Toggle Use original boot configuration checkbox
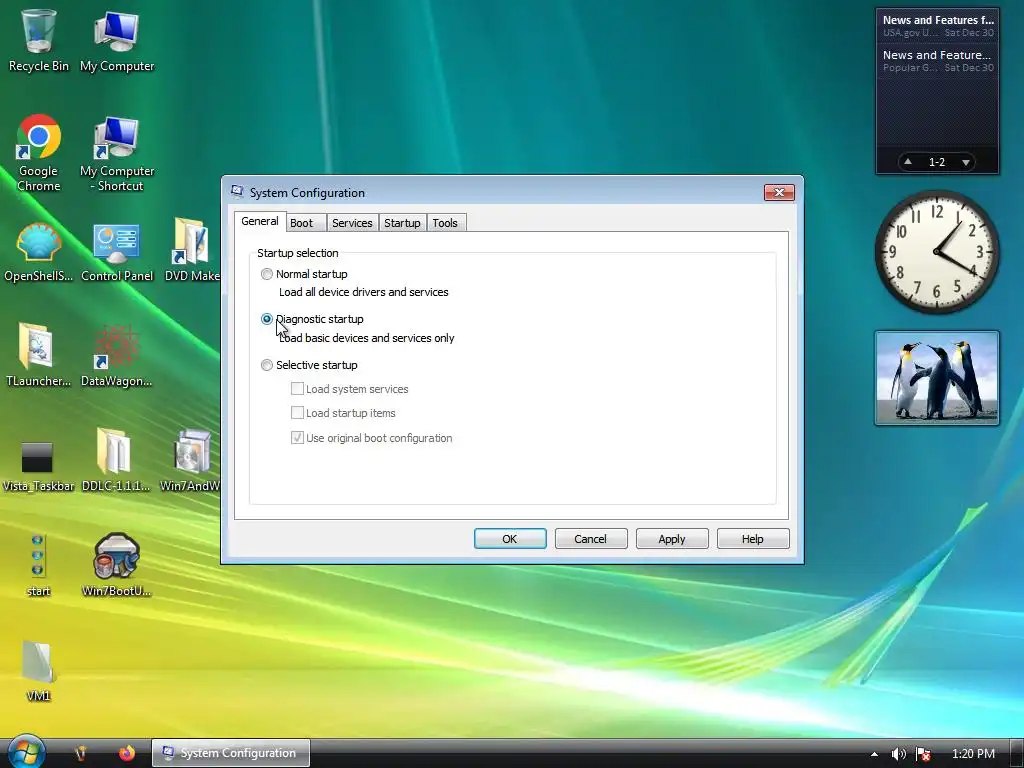This screenshot has width=1024, height=768. pyautogui.click(x=297, y=438)
